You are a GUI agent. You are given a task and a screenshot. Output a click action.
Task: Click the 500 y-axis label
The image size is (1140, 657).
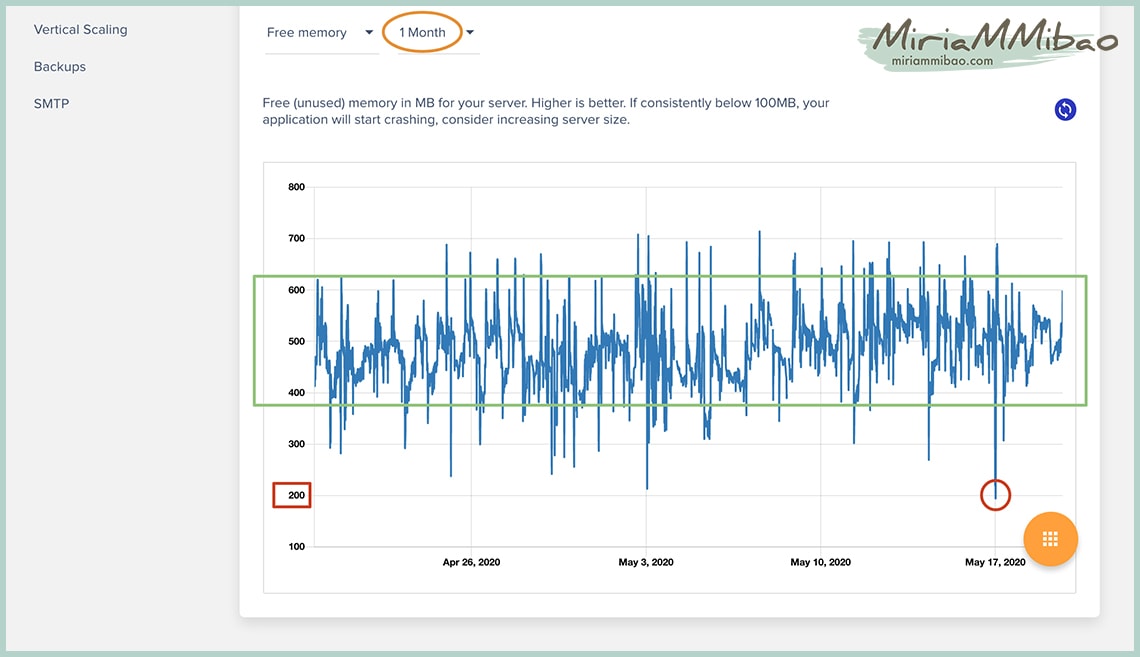point(297,341)
